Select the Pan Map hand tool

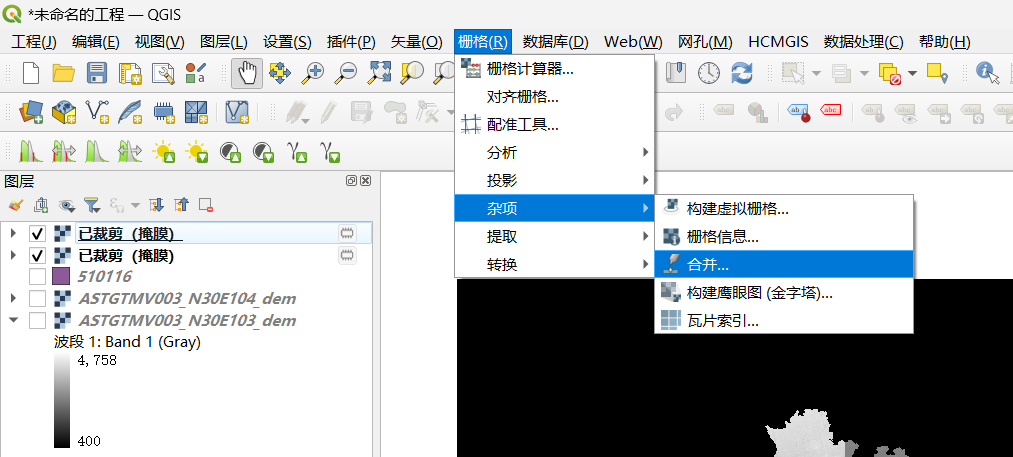point(247,73)
